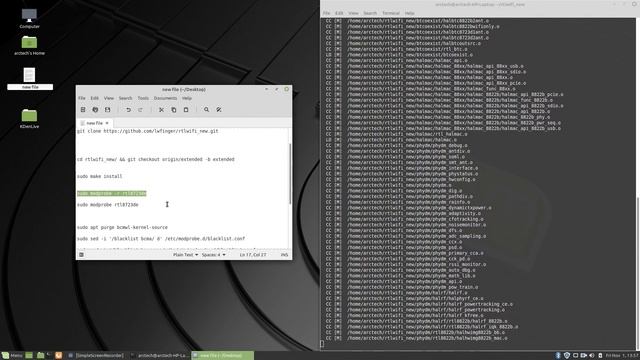Open the Edit menu in text editor
The image size is (640, 360).
point(95,98)
